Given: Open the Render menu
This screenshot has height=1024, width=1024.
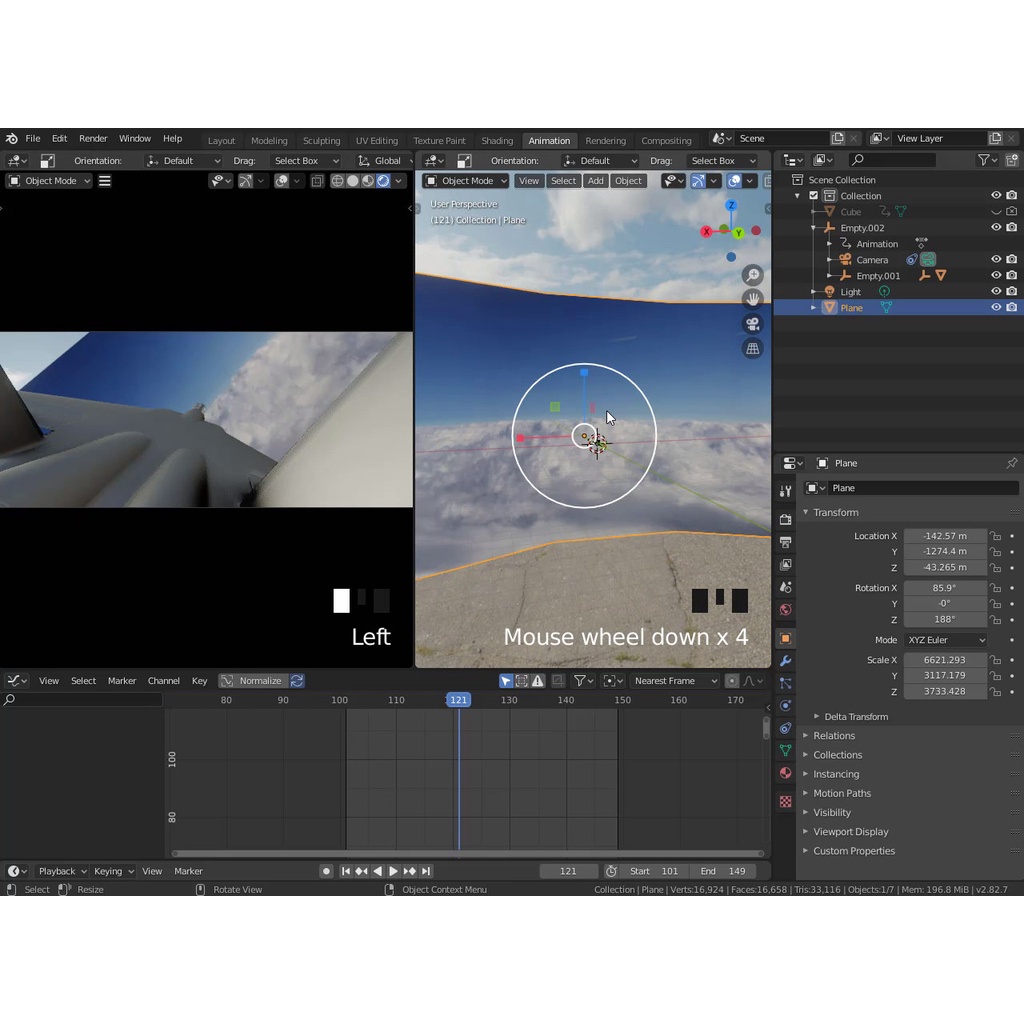Looking at the screenshot, I should [x=93, y=139].
